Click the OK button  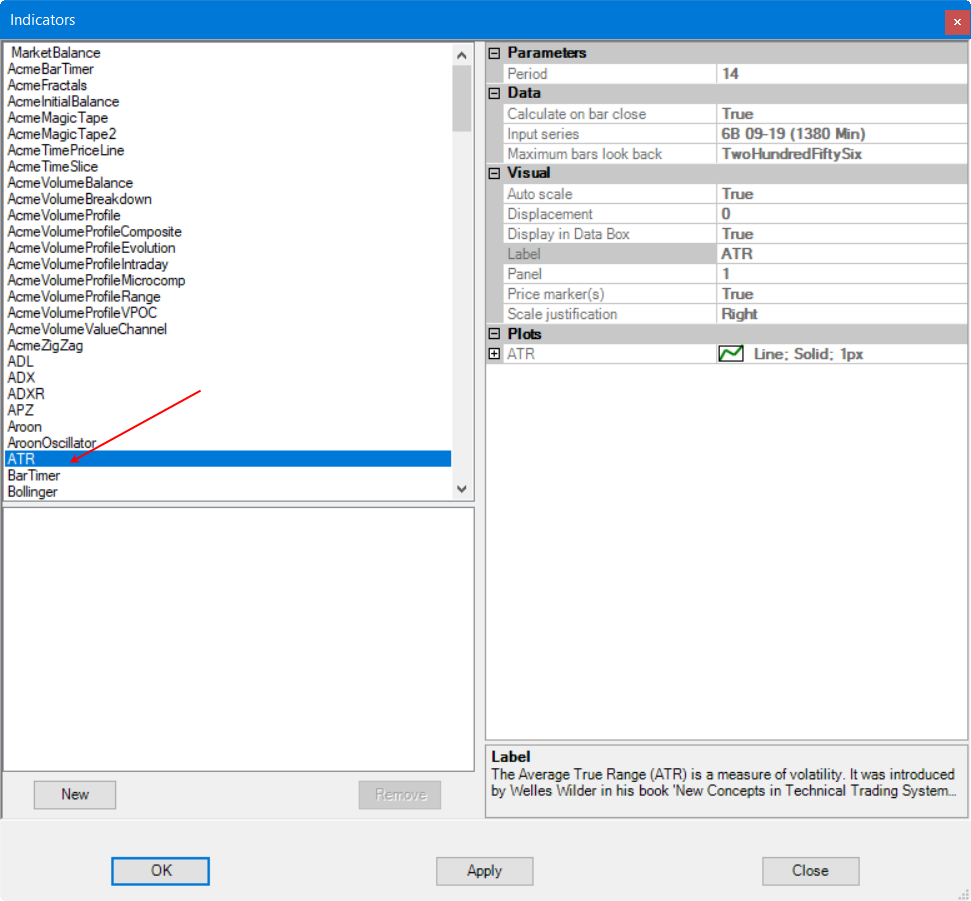[x=160, y=871]
